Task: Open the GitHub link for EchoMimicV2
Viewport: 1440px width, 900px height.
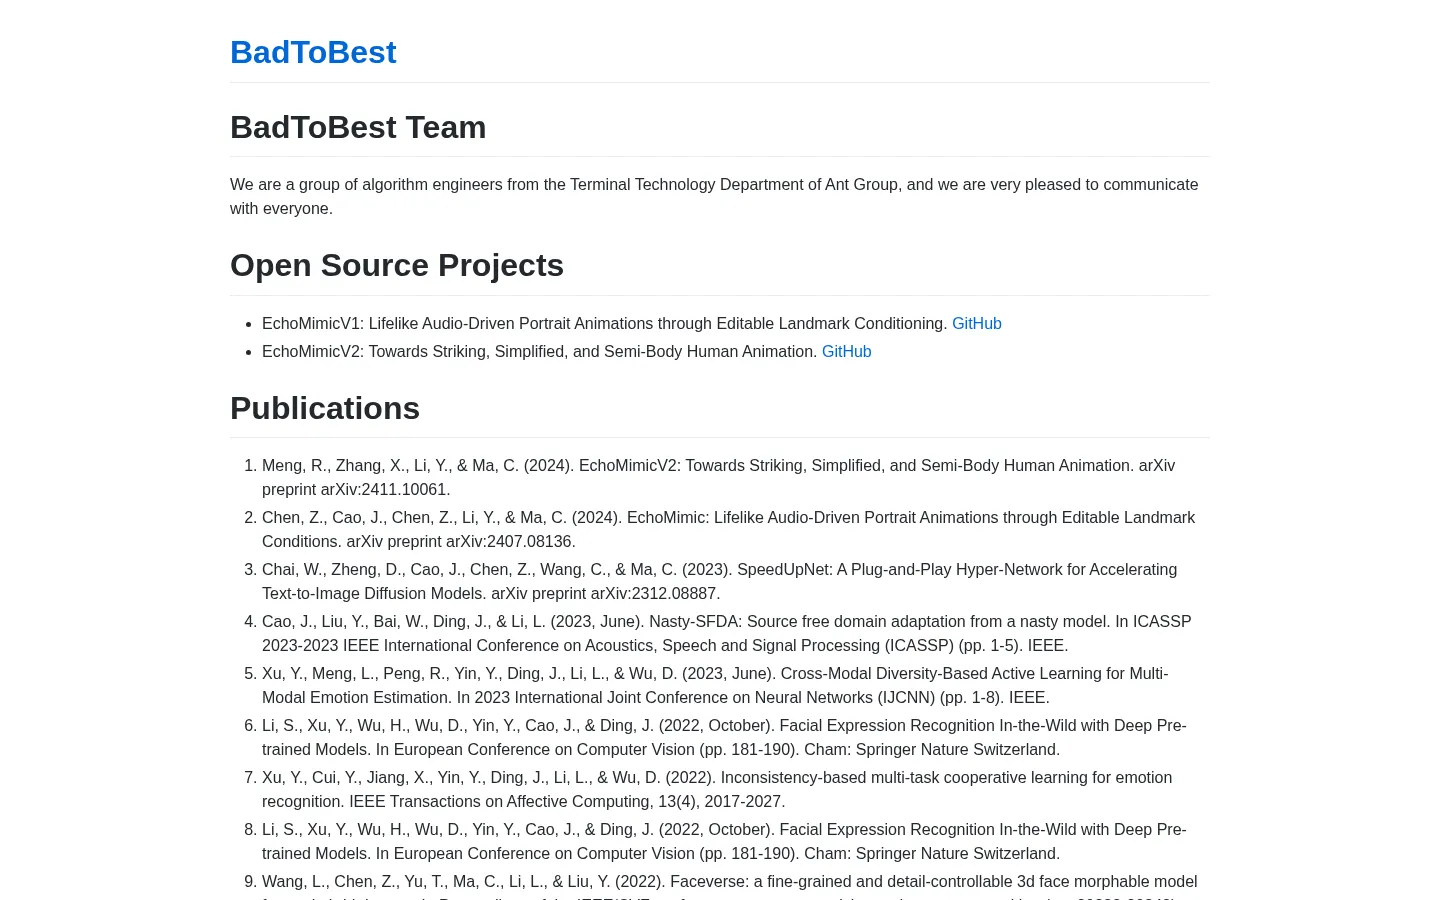Action: [x=847, y=352]
